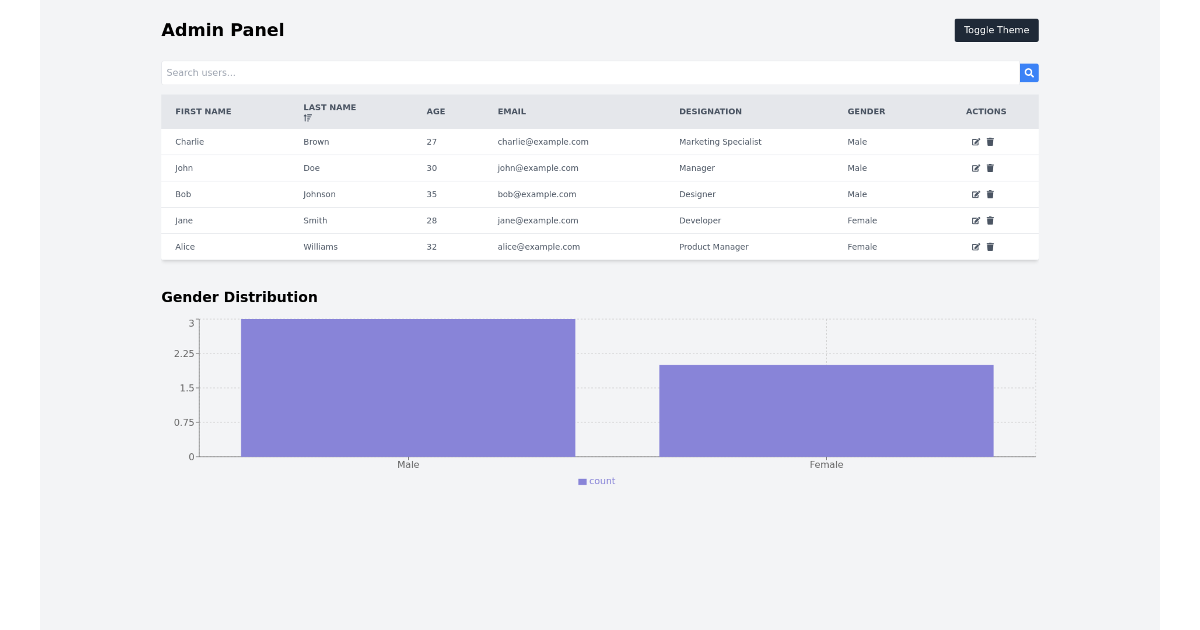Delete Alice Williams with the trash icon
The width and height of the screenshot is (1200, 630).
[990, 247]
